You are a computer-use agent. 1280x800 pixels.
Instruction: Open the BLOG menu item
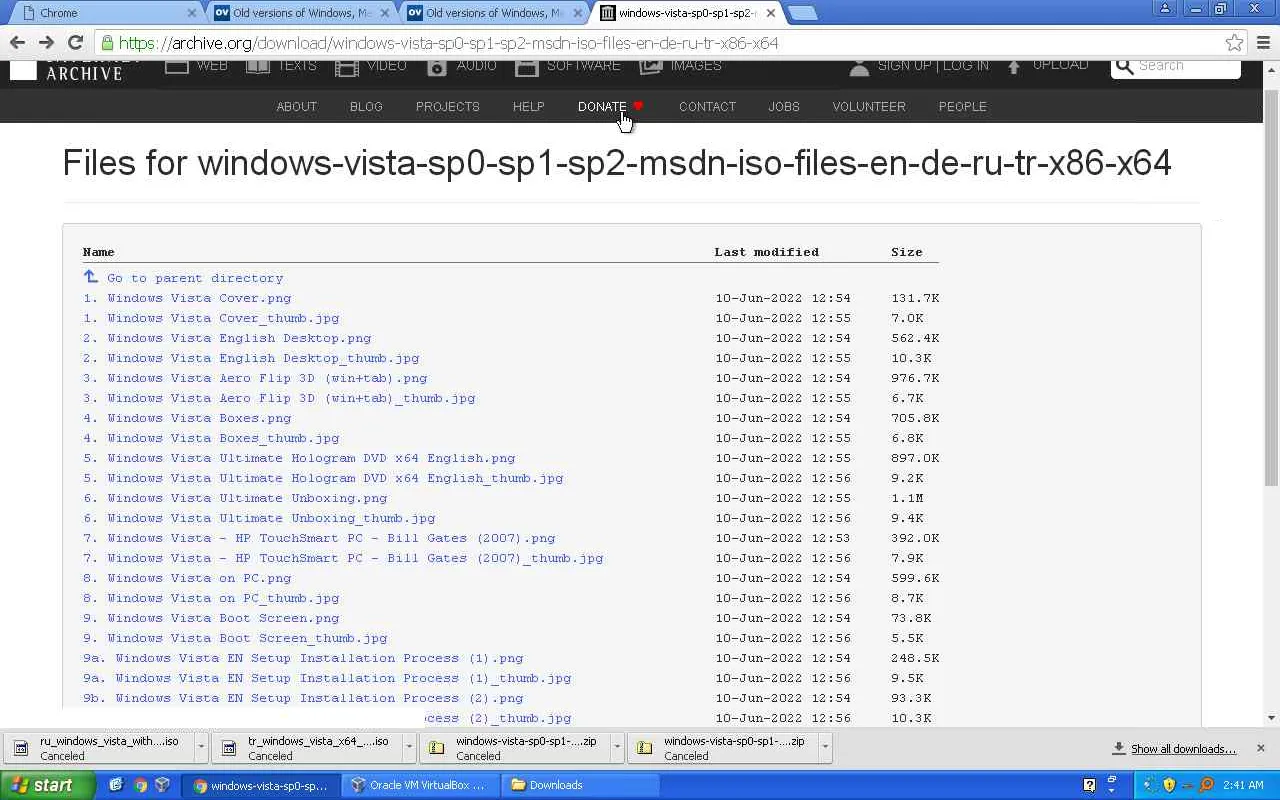pos(366,106)
